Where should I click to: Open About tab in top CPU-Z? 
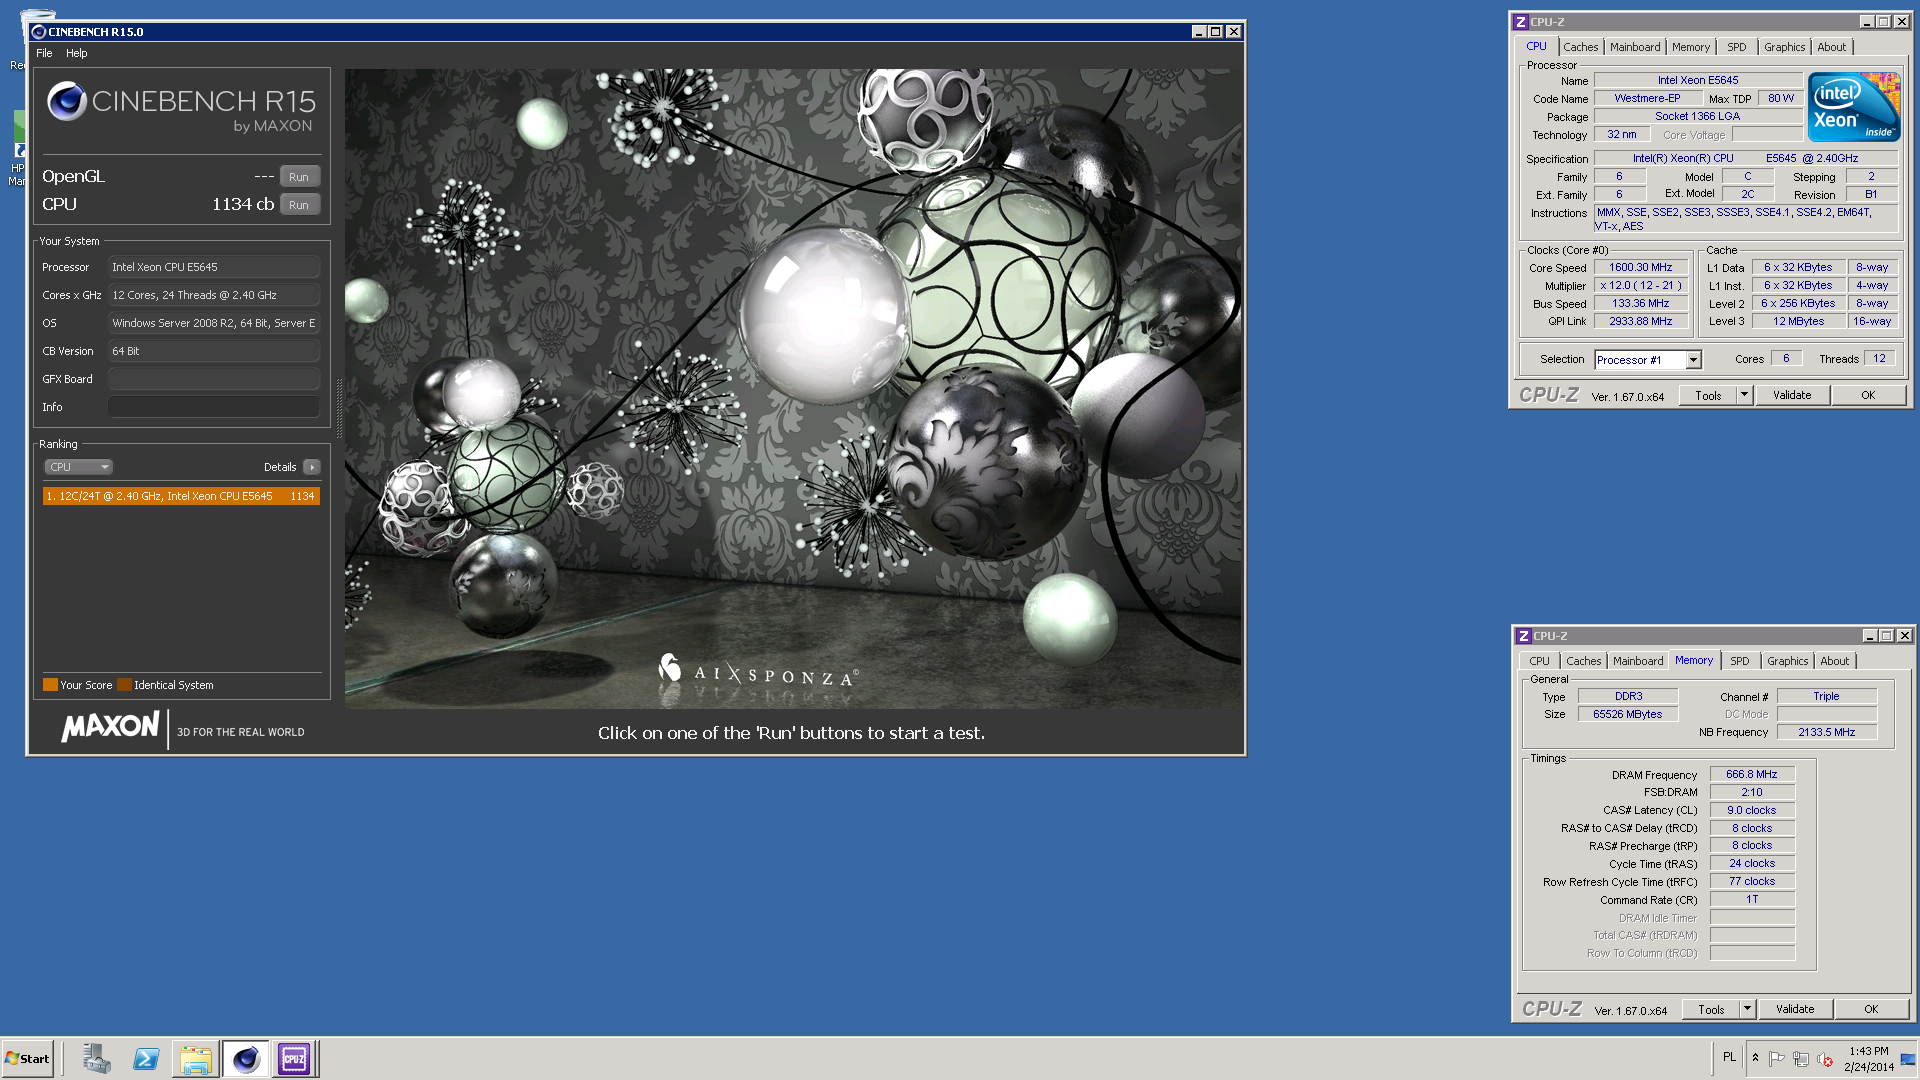pos(1832,47)
